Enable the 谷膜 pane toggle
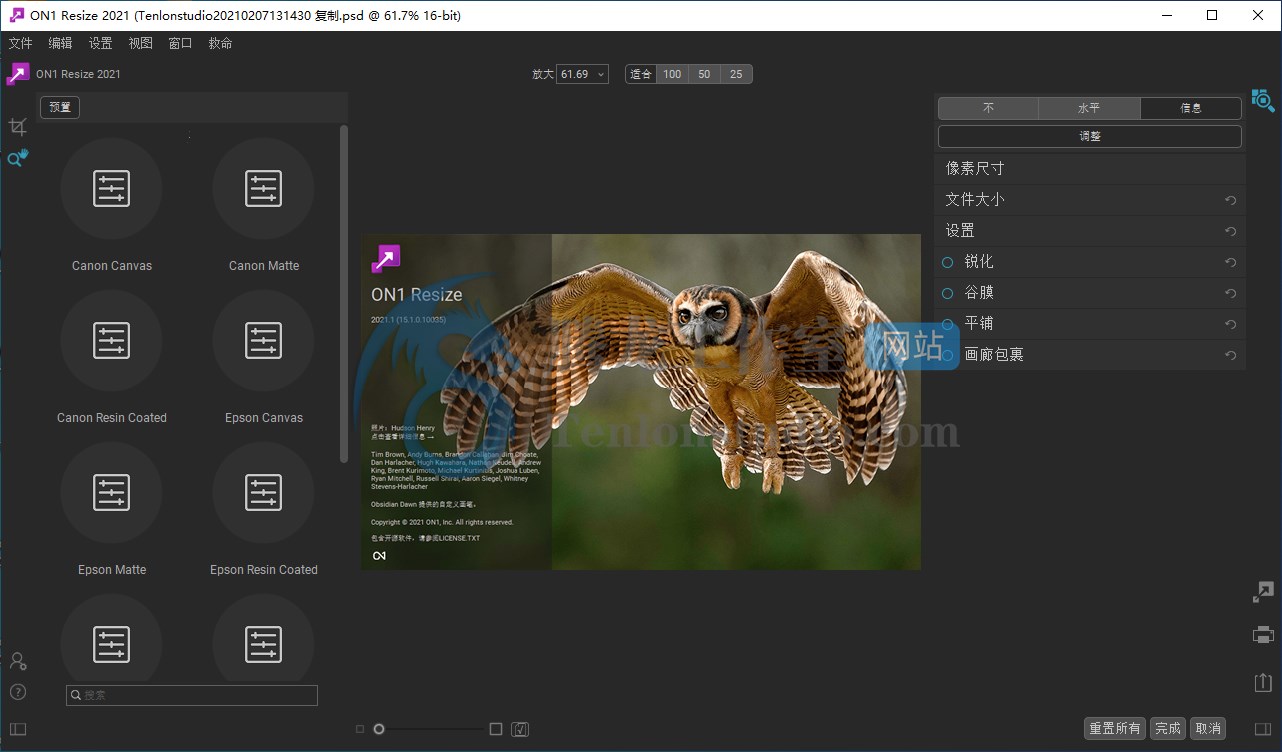This screenshot has height=752, width=1282. [x=948, y=293]
